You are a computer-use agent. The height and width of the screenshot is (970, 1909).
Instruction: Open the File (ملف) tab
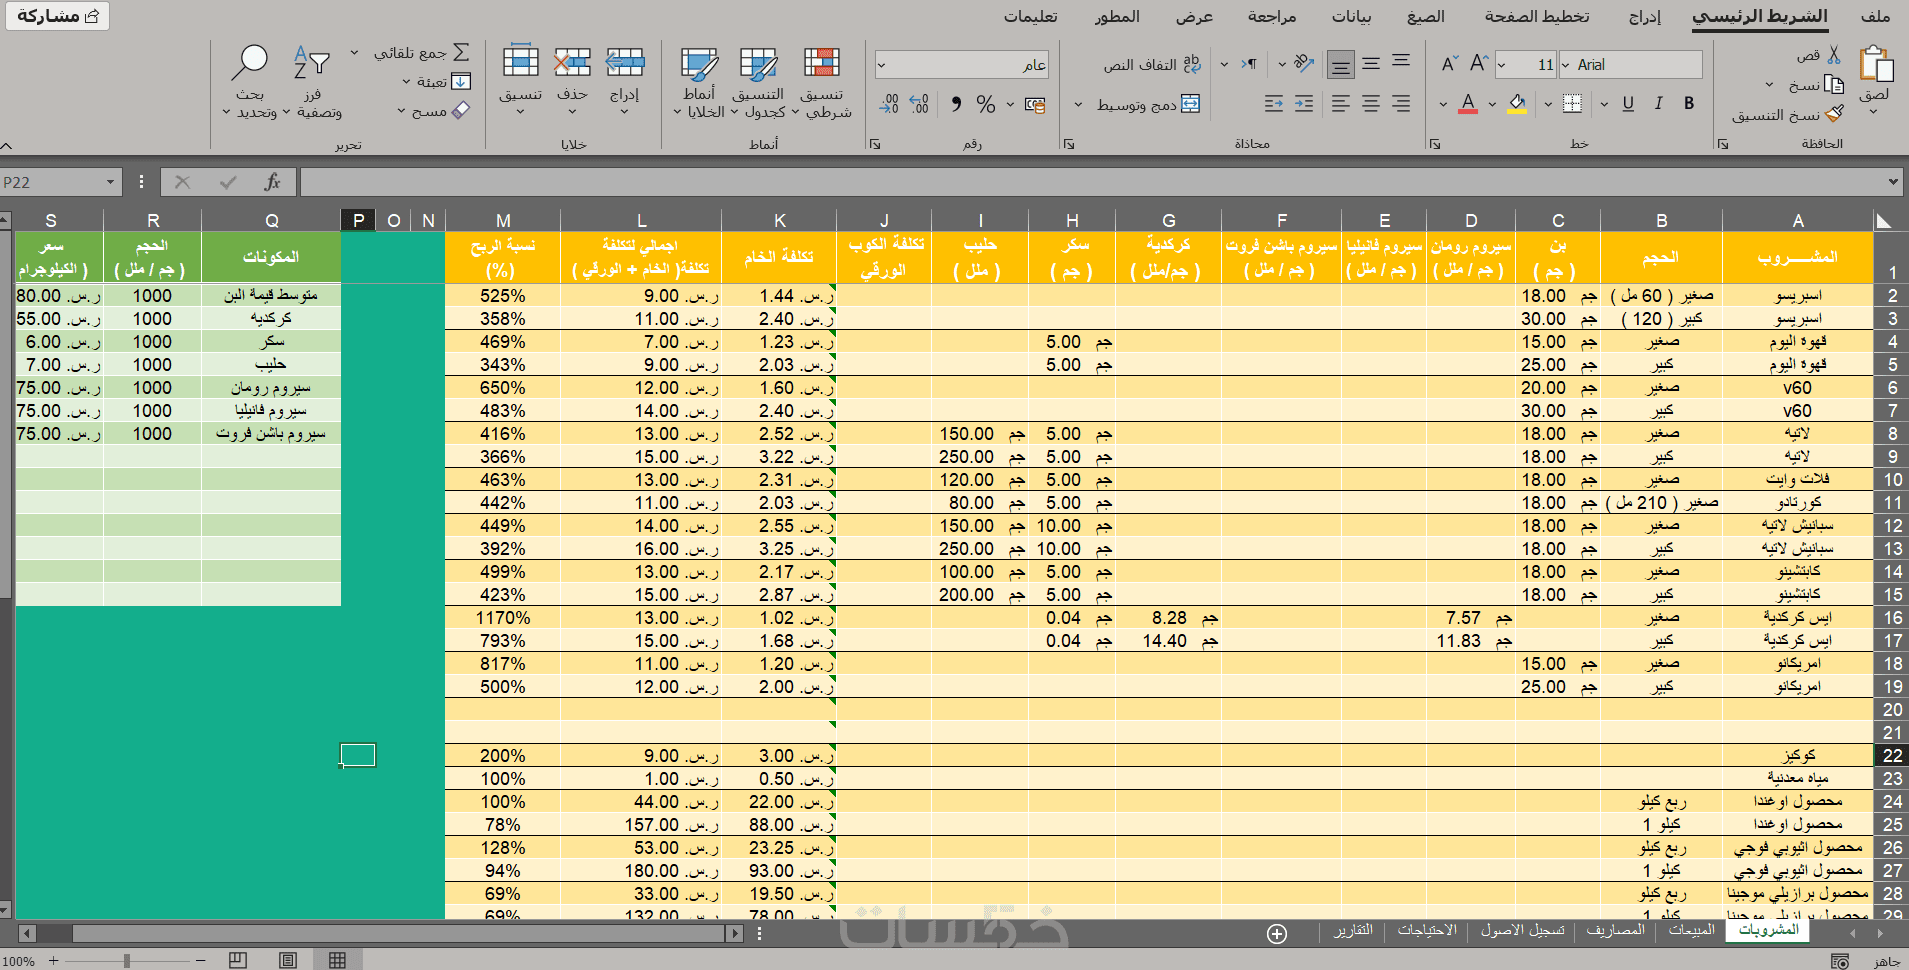1876,16
